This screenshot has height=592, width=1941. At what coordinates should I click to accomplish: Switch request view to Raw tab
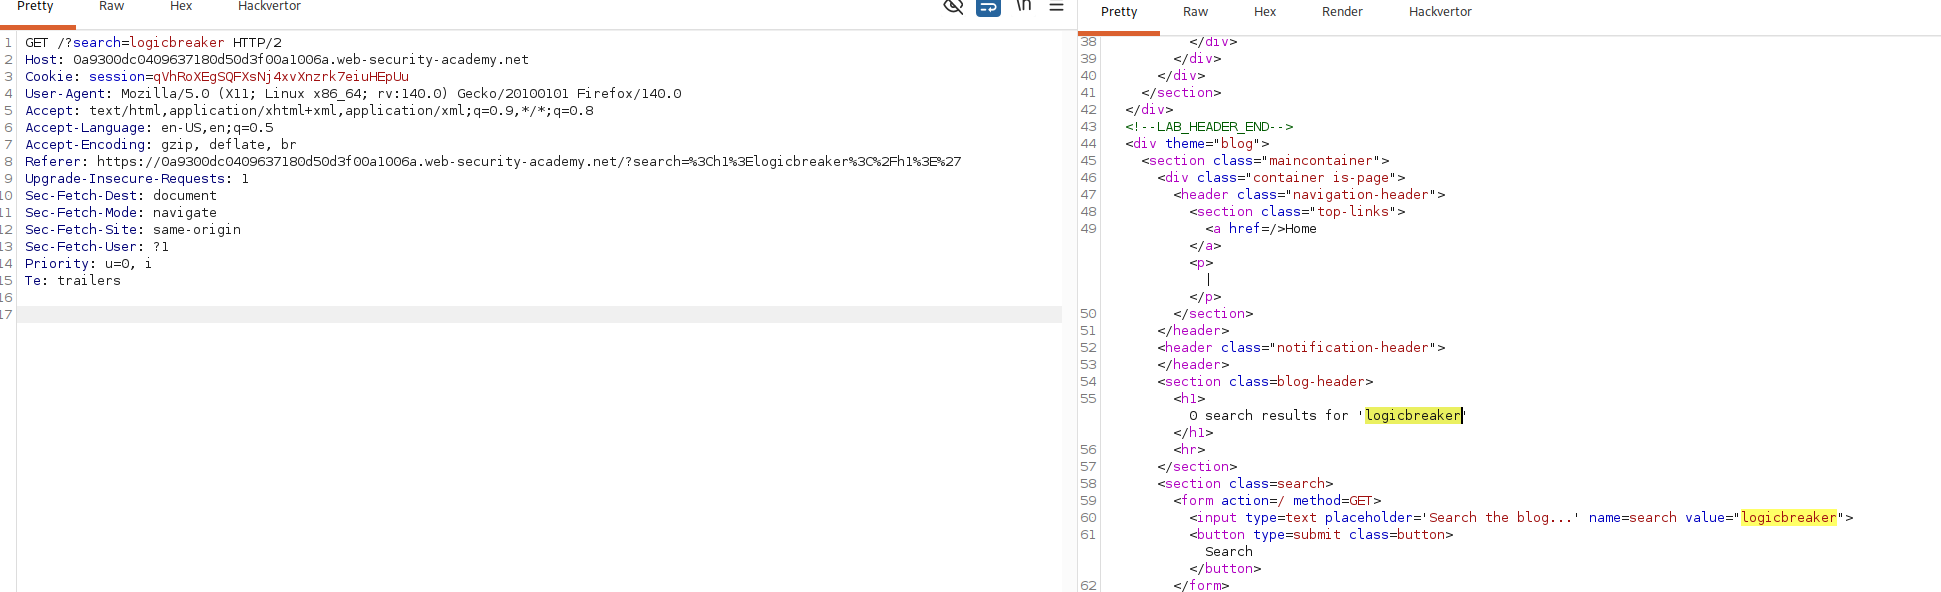pos(111,6)
